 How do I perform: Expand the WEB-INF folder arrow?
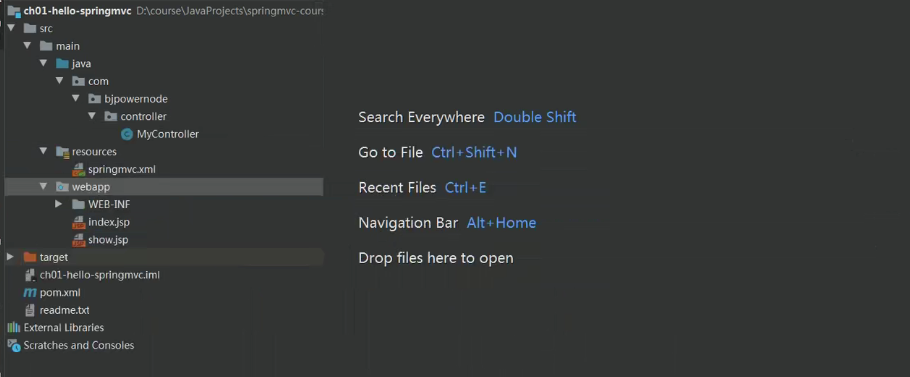59,204
